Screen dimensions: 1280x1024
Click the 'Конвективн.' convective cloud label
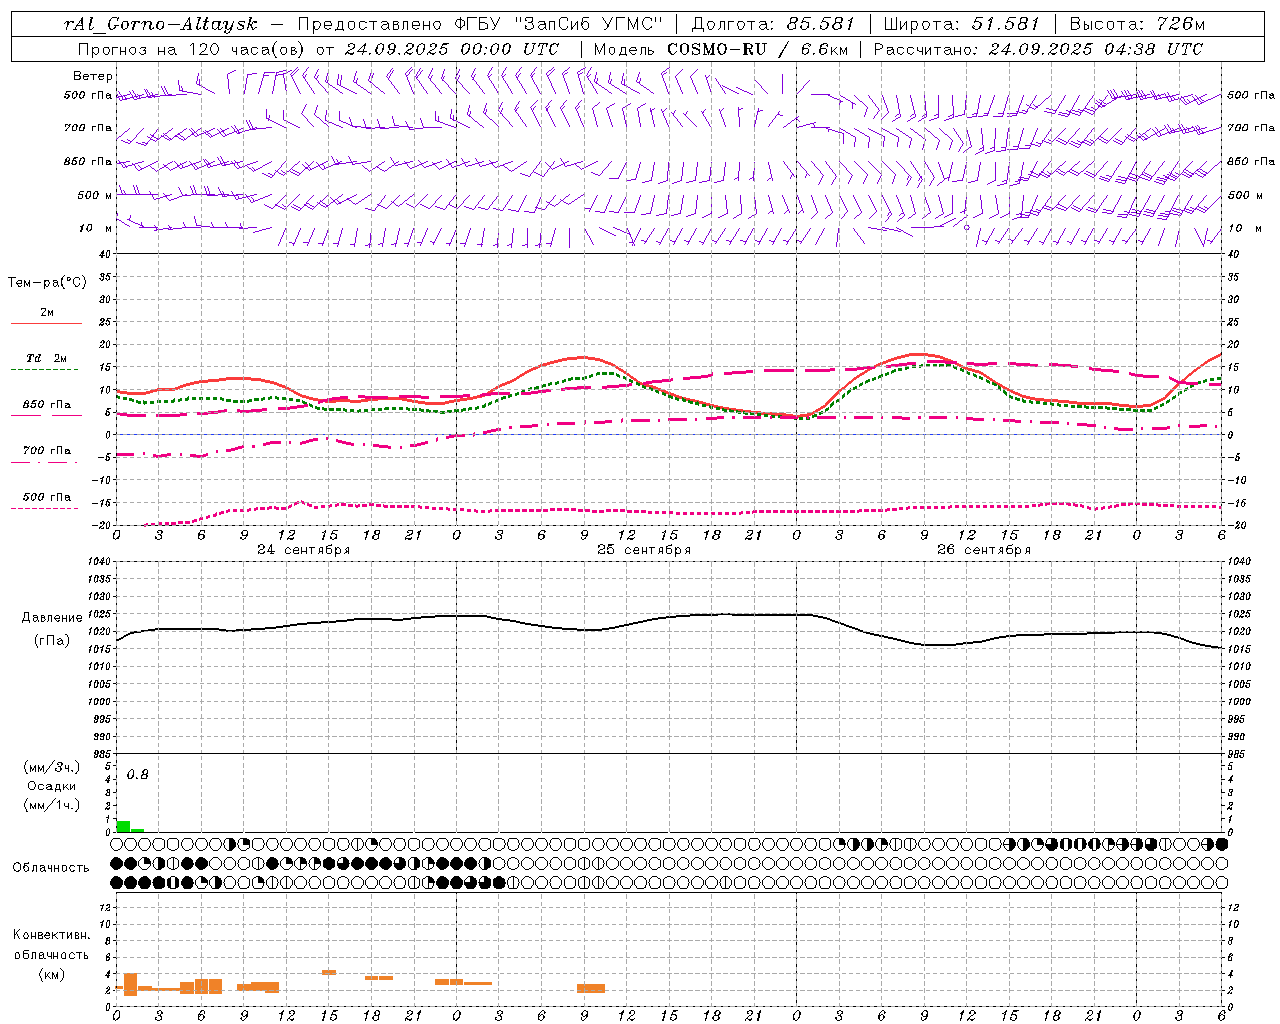(x=52, y=935)
